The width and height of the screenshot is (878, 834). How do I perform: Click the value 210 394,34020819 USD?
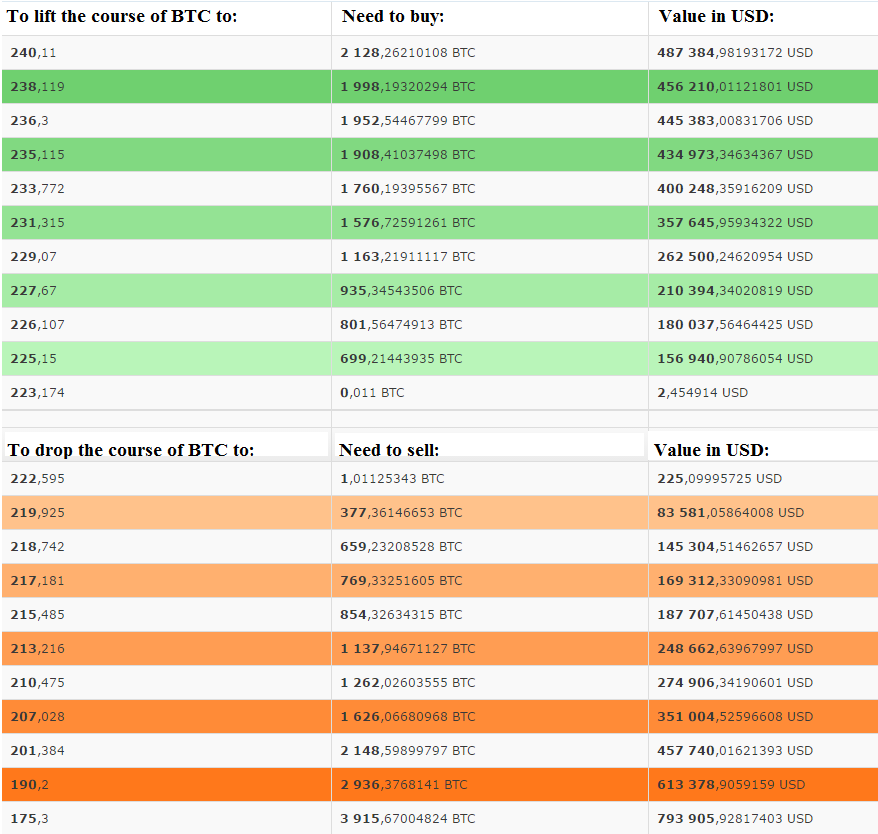(735, 291)
